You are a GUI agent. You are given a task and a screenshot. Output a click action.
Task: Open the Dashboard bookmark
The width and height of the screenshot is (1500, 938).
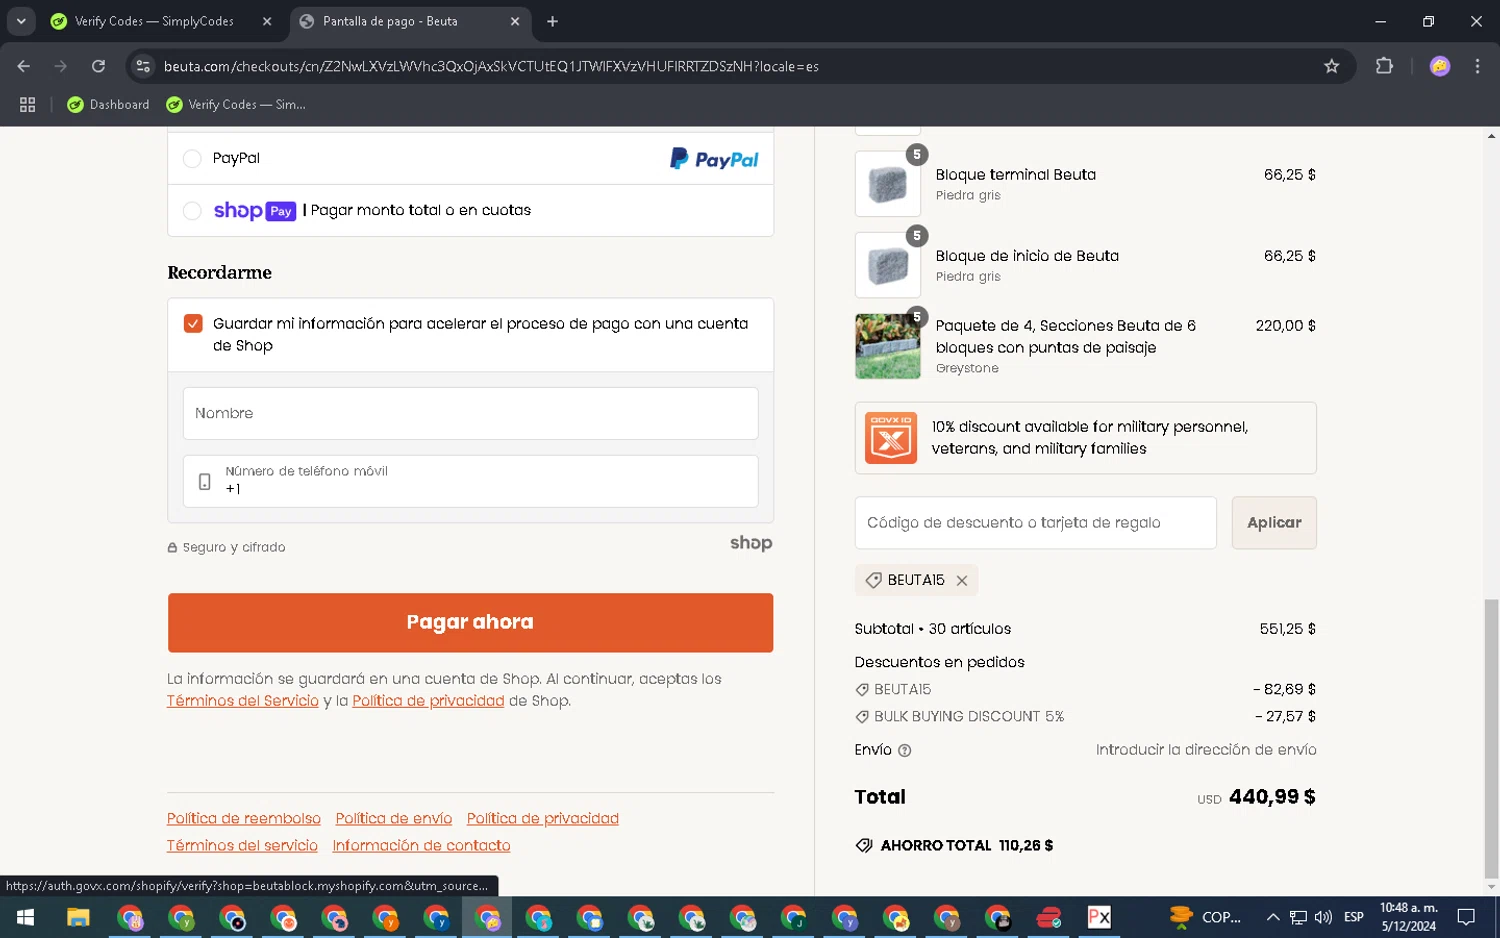click(108, 104)
